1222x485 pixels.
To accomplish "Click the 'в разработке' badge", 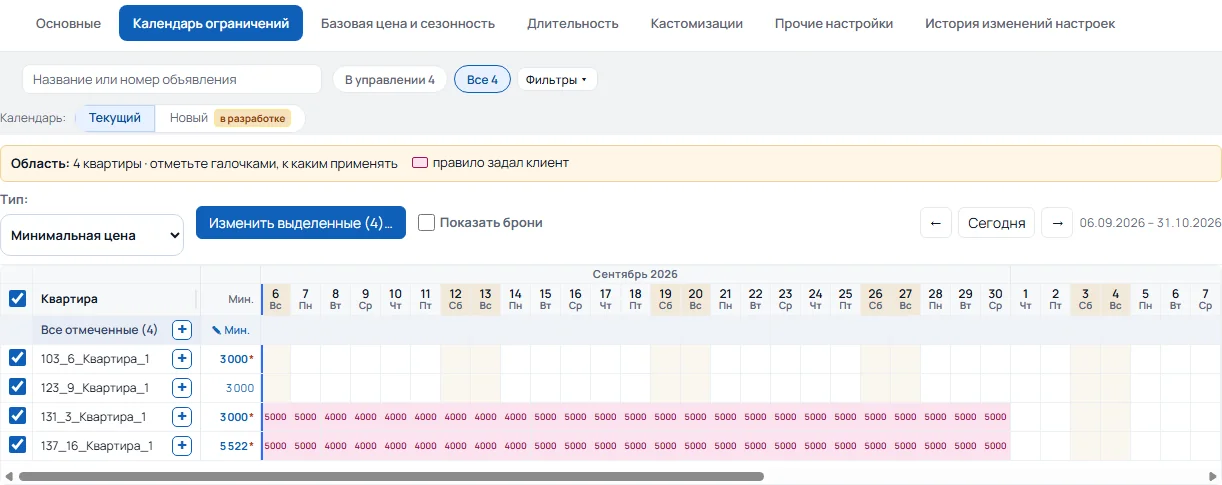I will point(253,118).
